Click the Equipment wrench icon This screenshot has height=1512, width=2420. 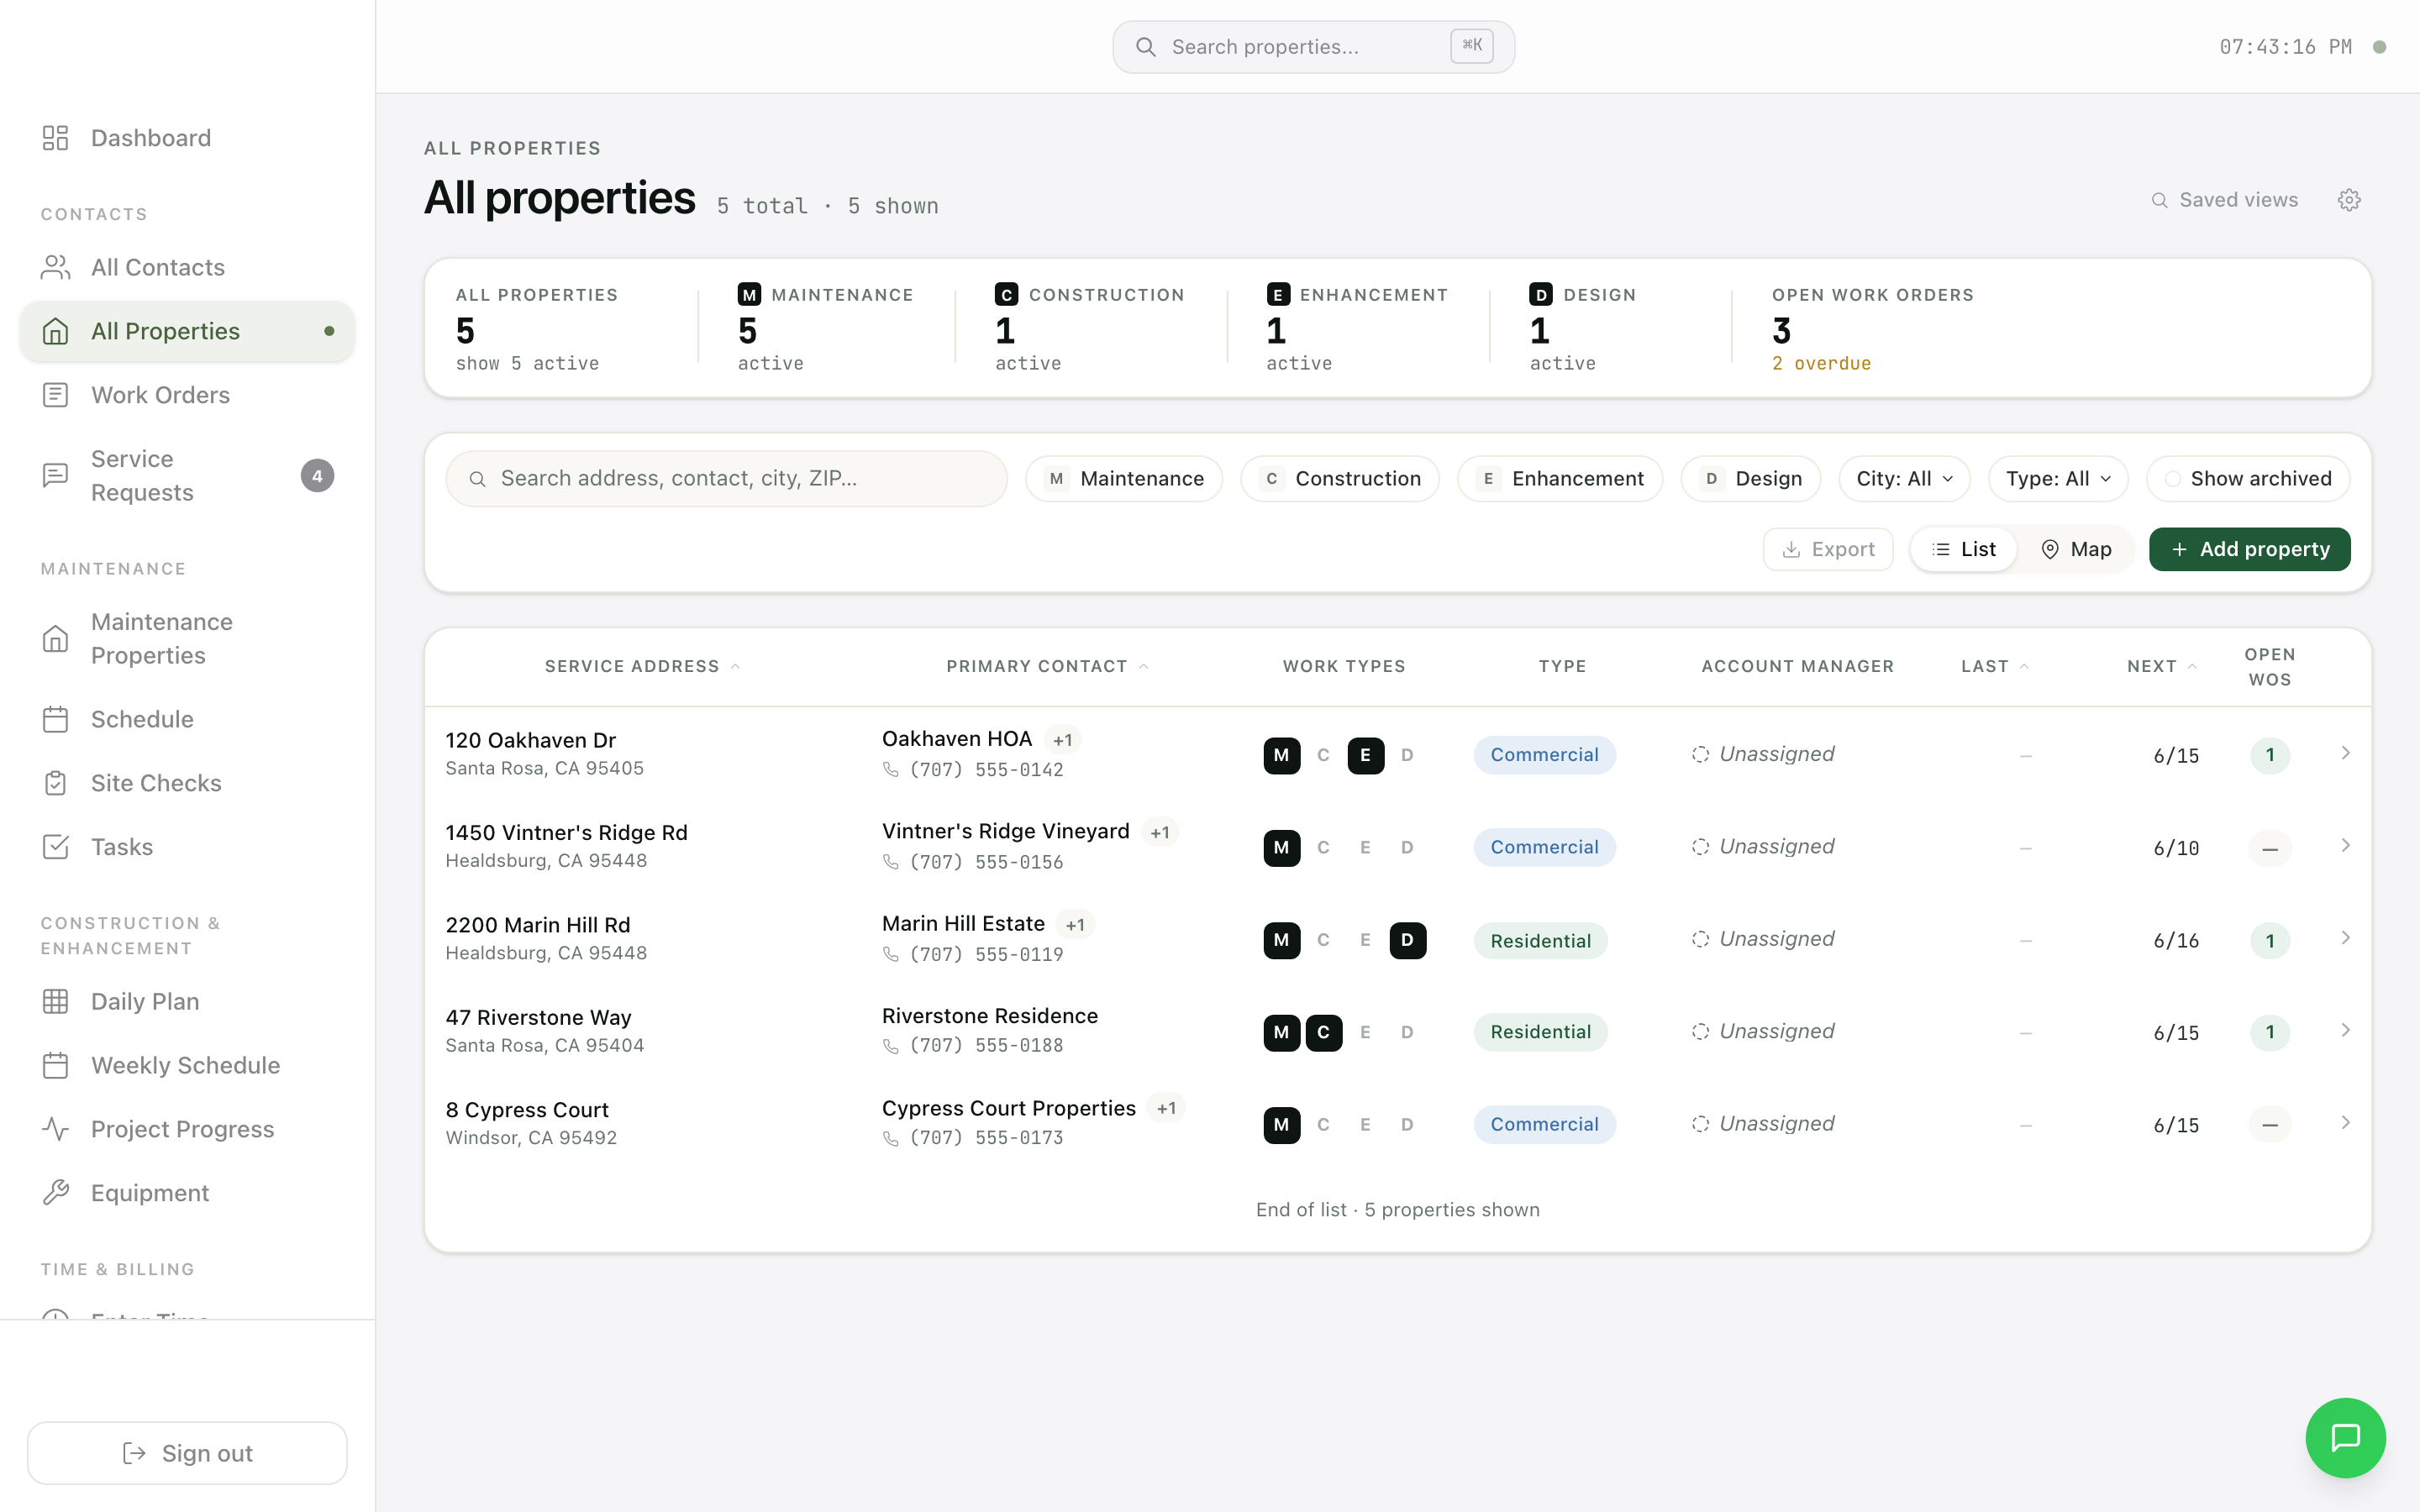(x=55, y=1193)
